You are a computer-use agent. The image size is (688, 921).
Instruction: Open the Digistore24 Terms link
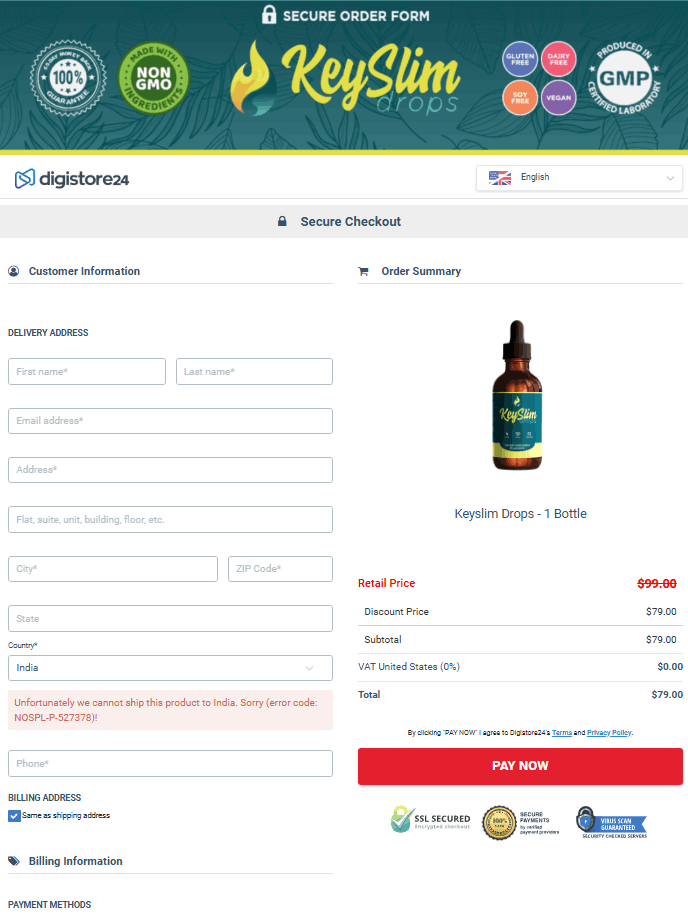562,733
